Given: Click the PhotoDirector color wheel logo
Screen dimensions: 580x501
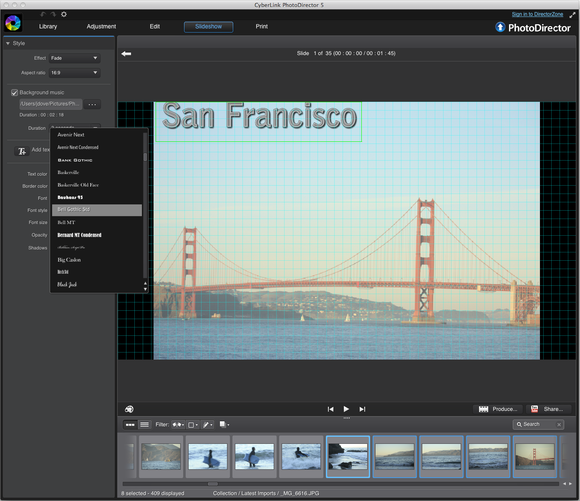Looking at the screenshot, I should coord(13,23).
